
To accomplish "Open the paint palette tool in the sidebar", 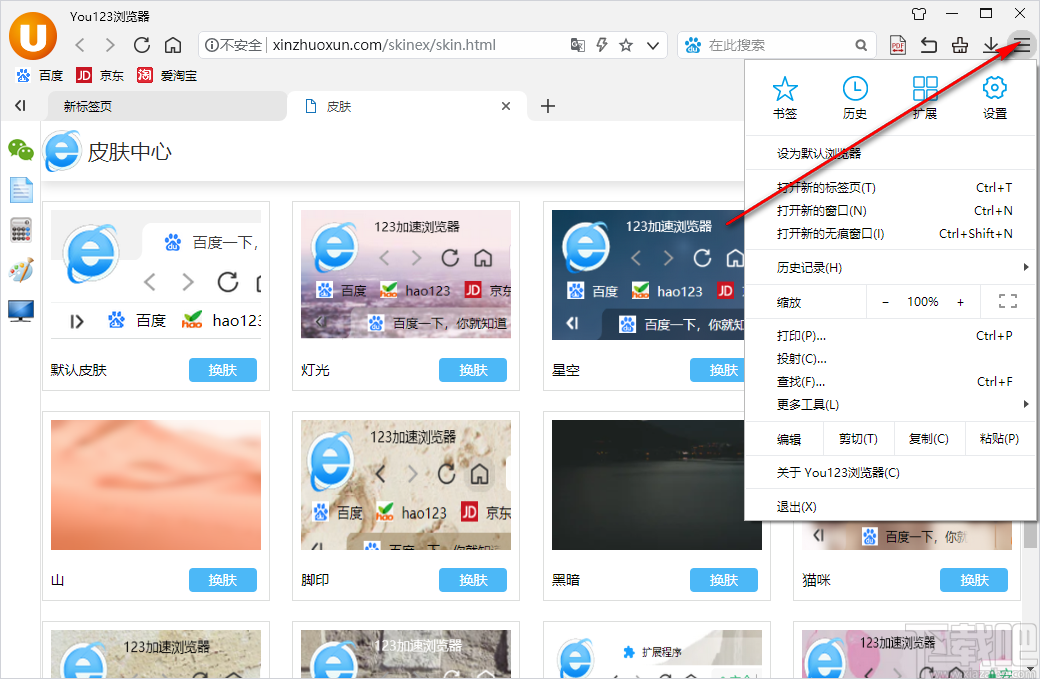I will tap(21, 270).
